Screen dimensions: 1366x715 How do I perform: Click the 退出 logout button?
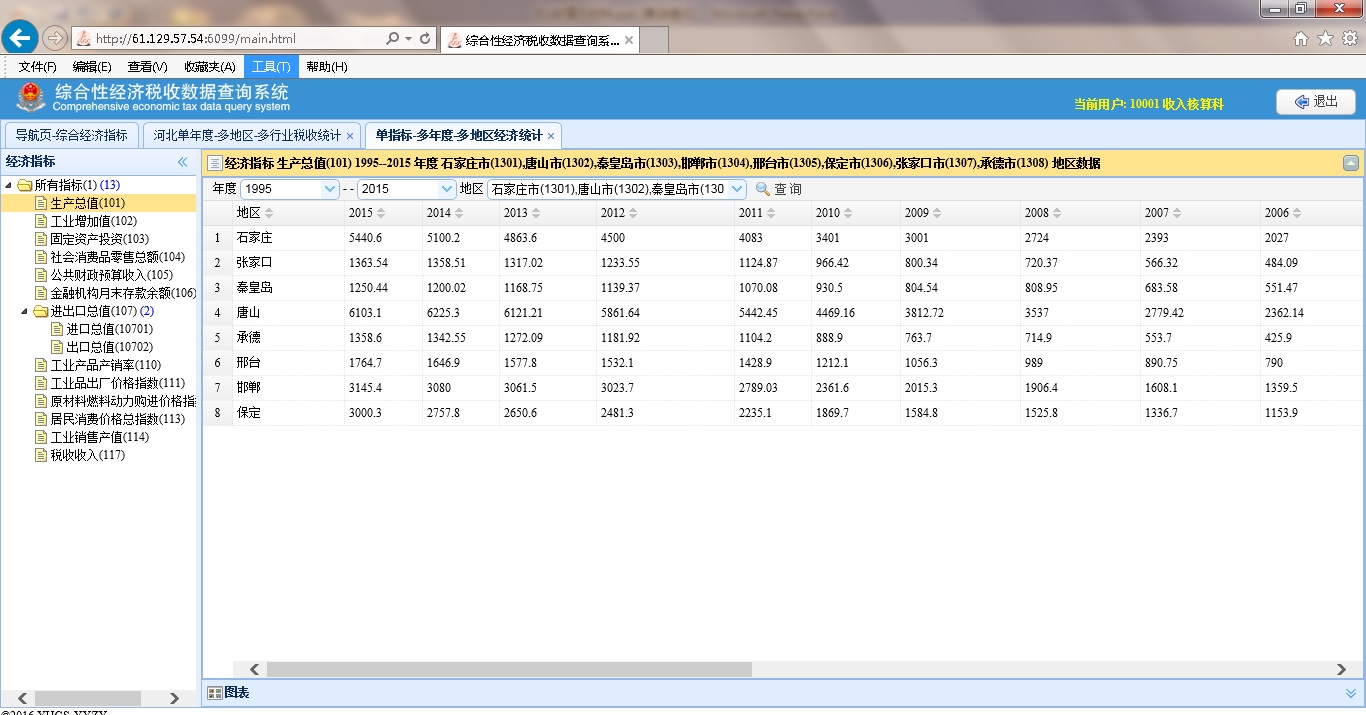(1315, 102)
